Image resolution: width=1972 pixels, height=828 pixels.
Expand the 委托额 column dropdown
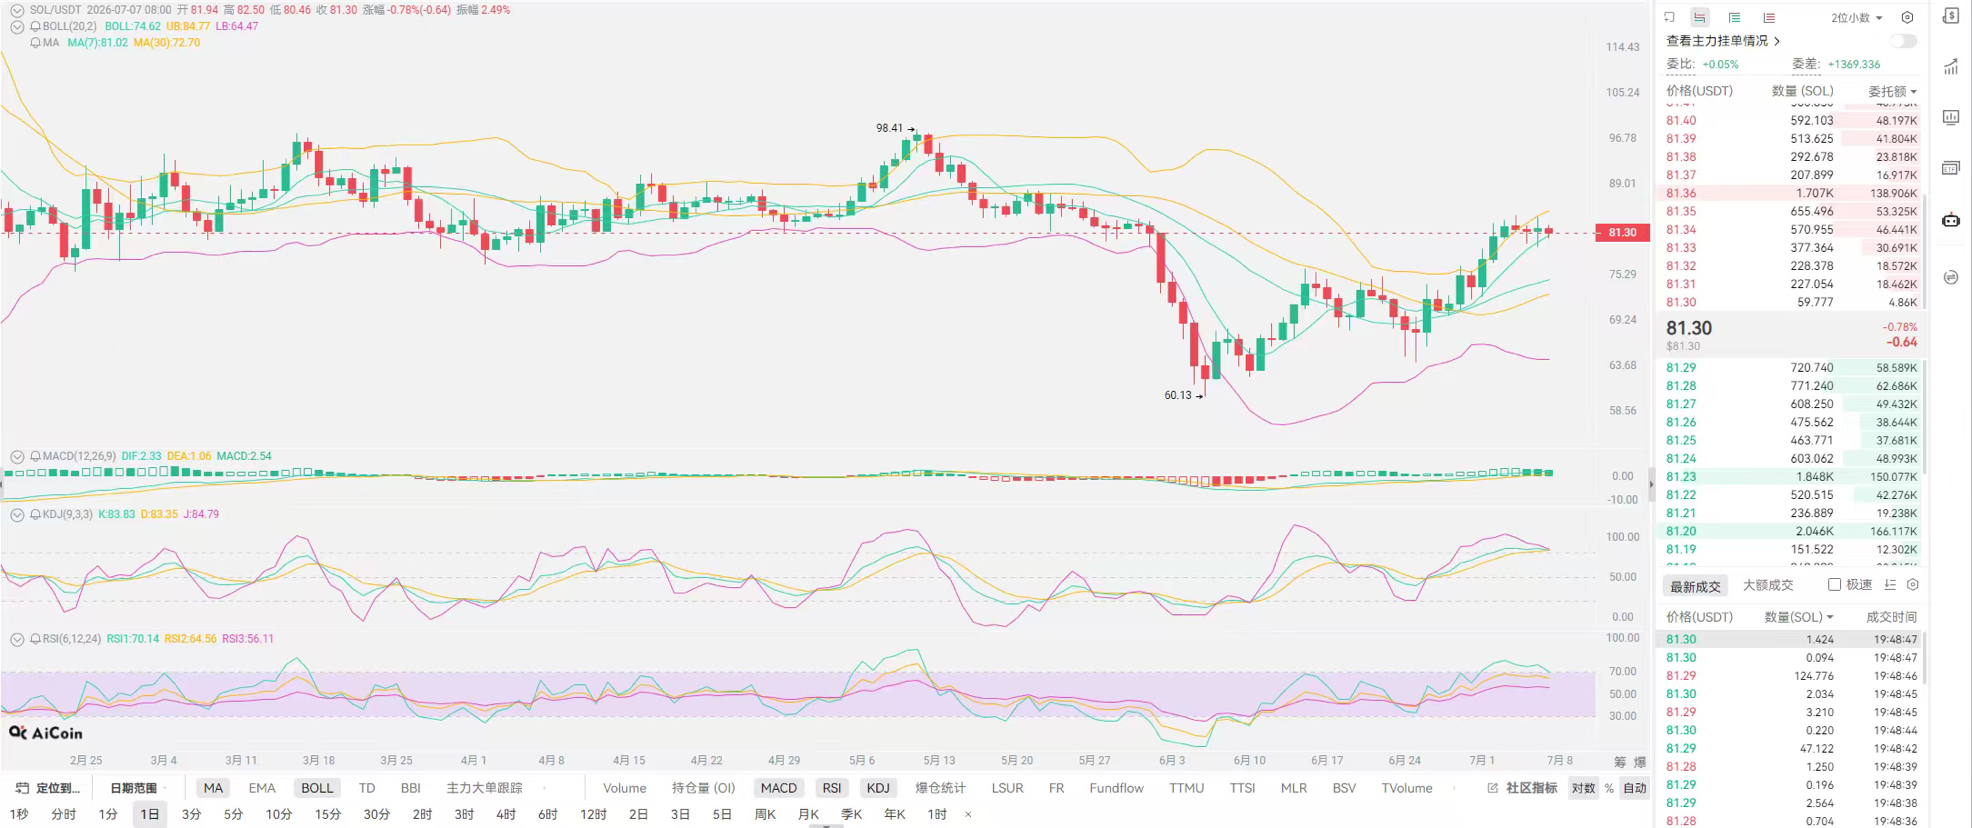[x=1892, y=91]
